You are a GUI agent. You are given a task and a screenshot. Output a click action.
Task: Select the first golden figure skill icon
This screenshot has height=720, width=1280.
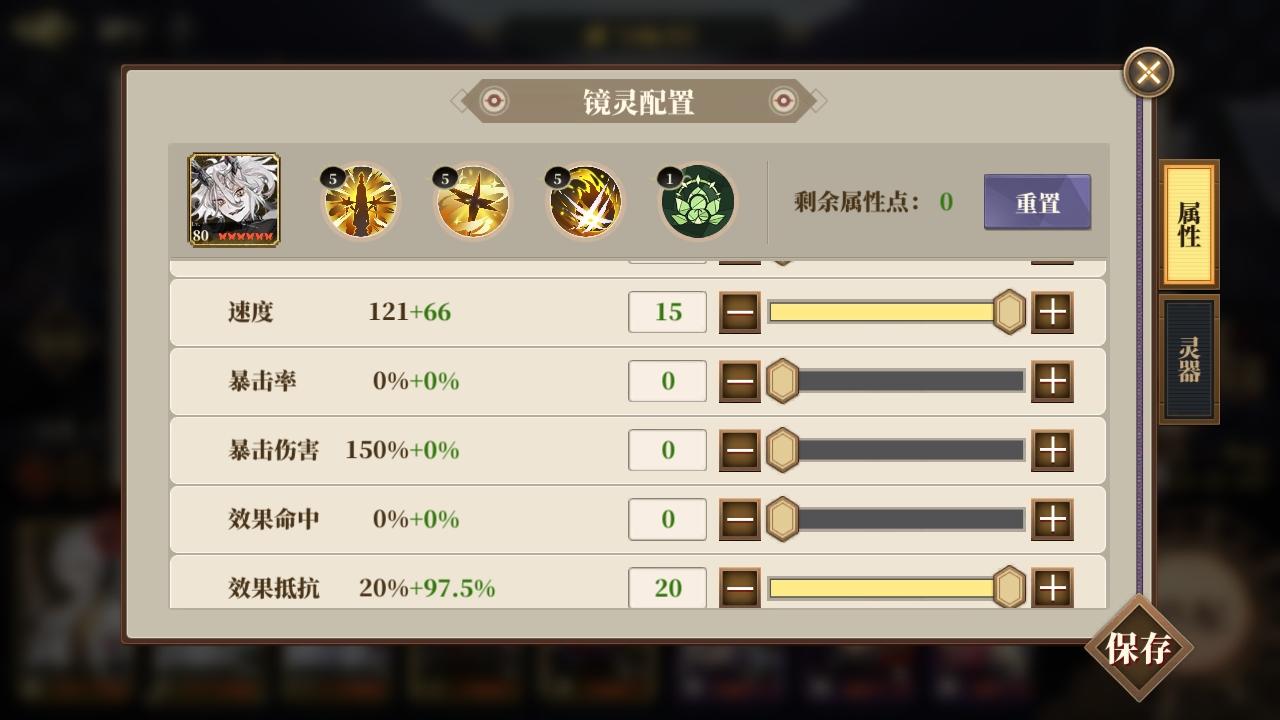click(x=360, y=202)
